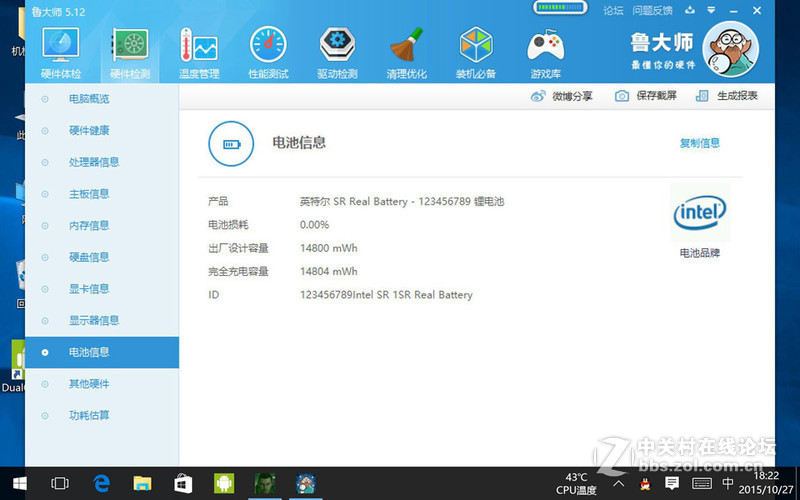The width and height of the screenshot is (800, 500).
Task: Close the 鲁大师 window
Action: point(757,11)
